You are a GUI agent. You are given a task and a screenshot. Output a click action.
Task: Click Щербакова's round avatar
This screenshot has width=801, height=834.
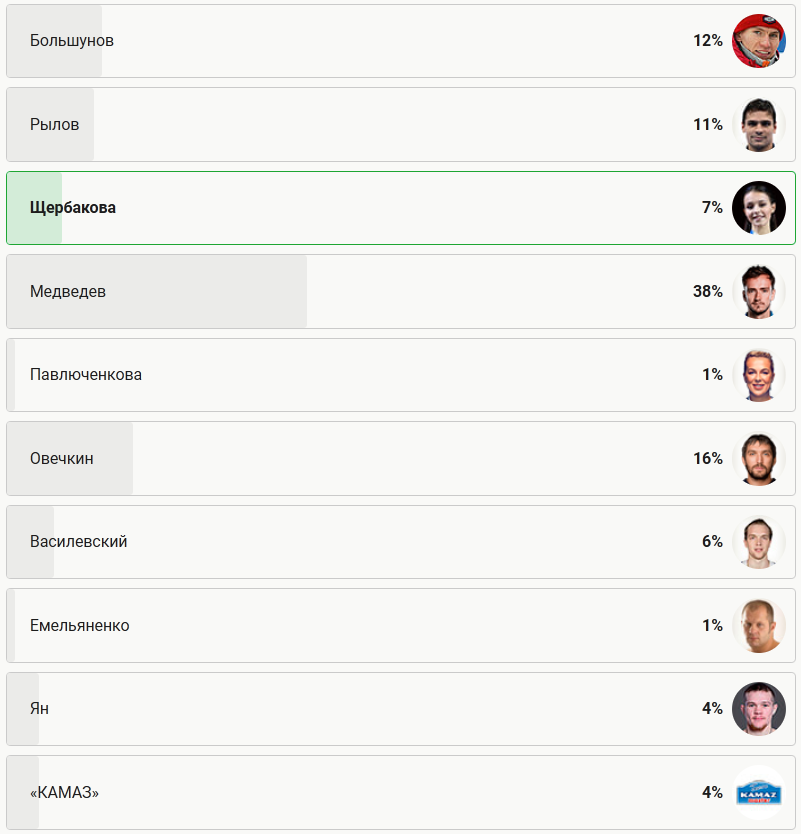tap(759, 208)
